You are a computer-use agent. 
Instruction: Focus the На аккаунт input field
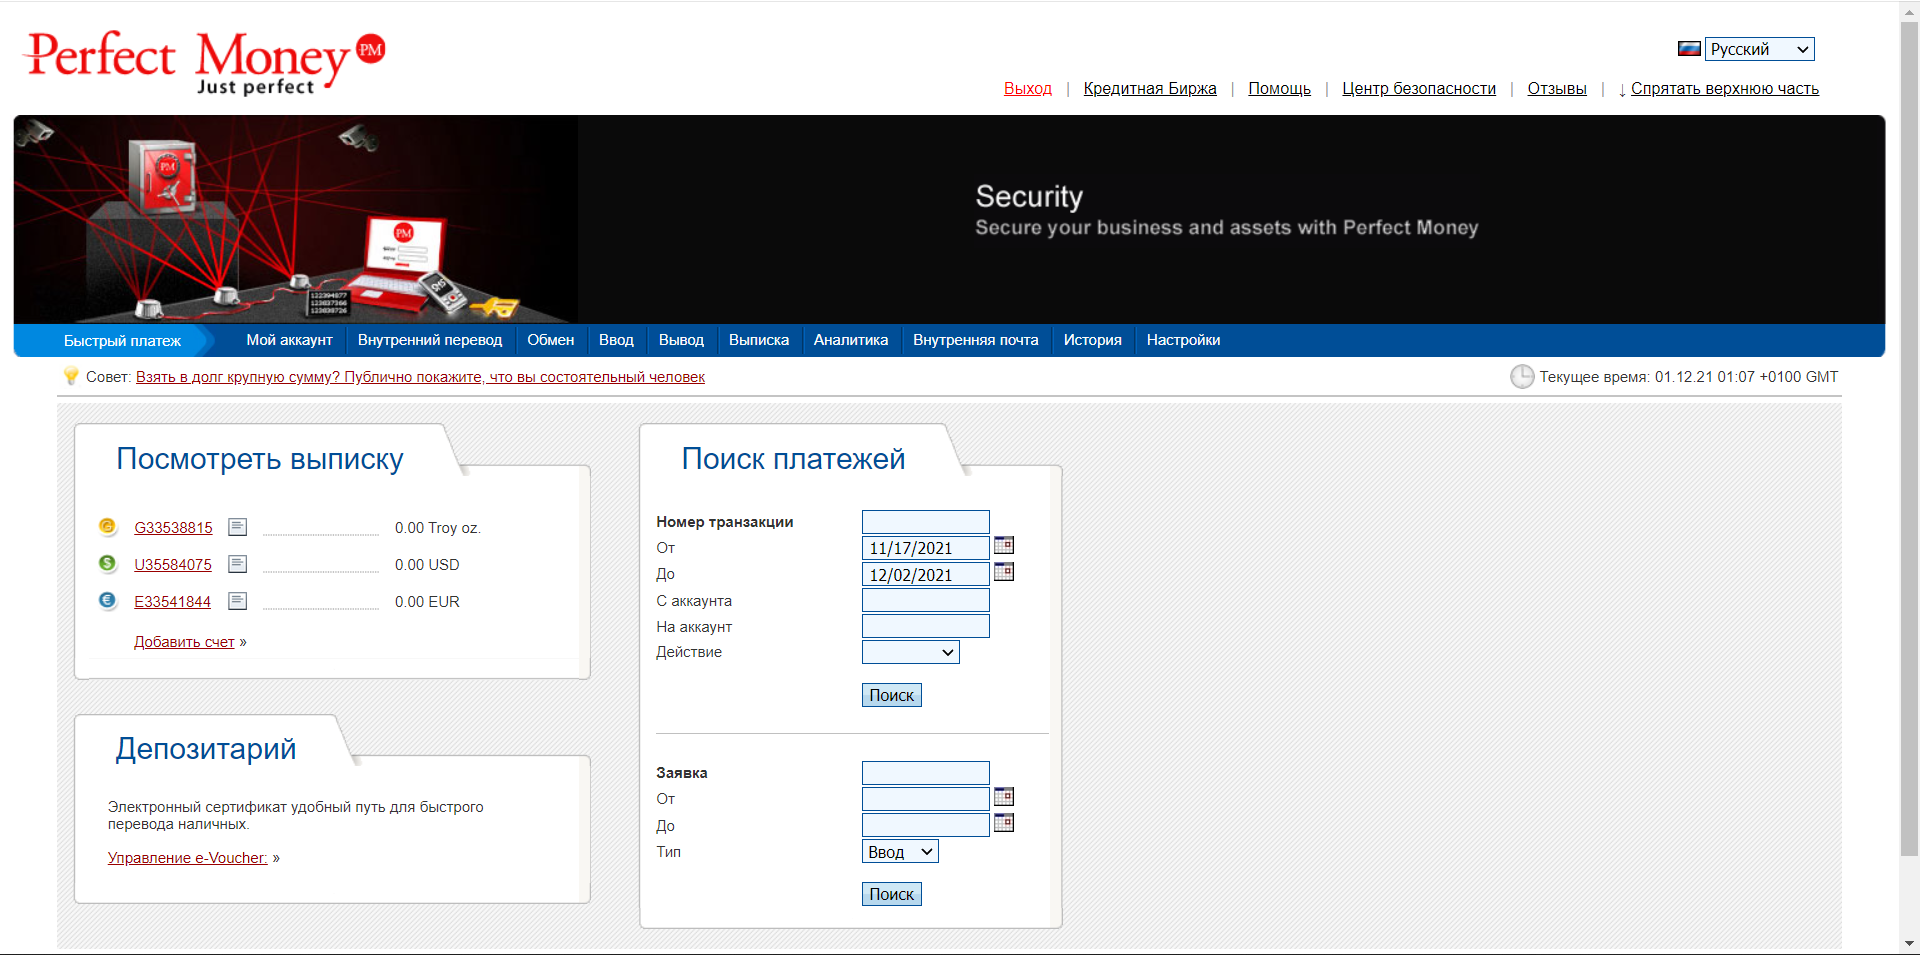click(x=926, y=626)
